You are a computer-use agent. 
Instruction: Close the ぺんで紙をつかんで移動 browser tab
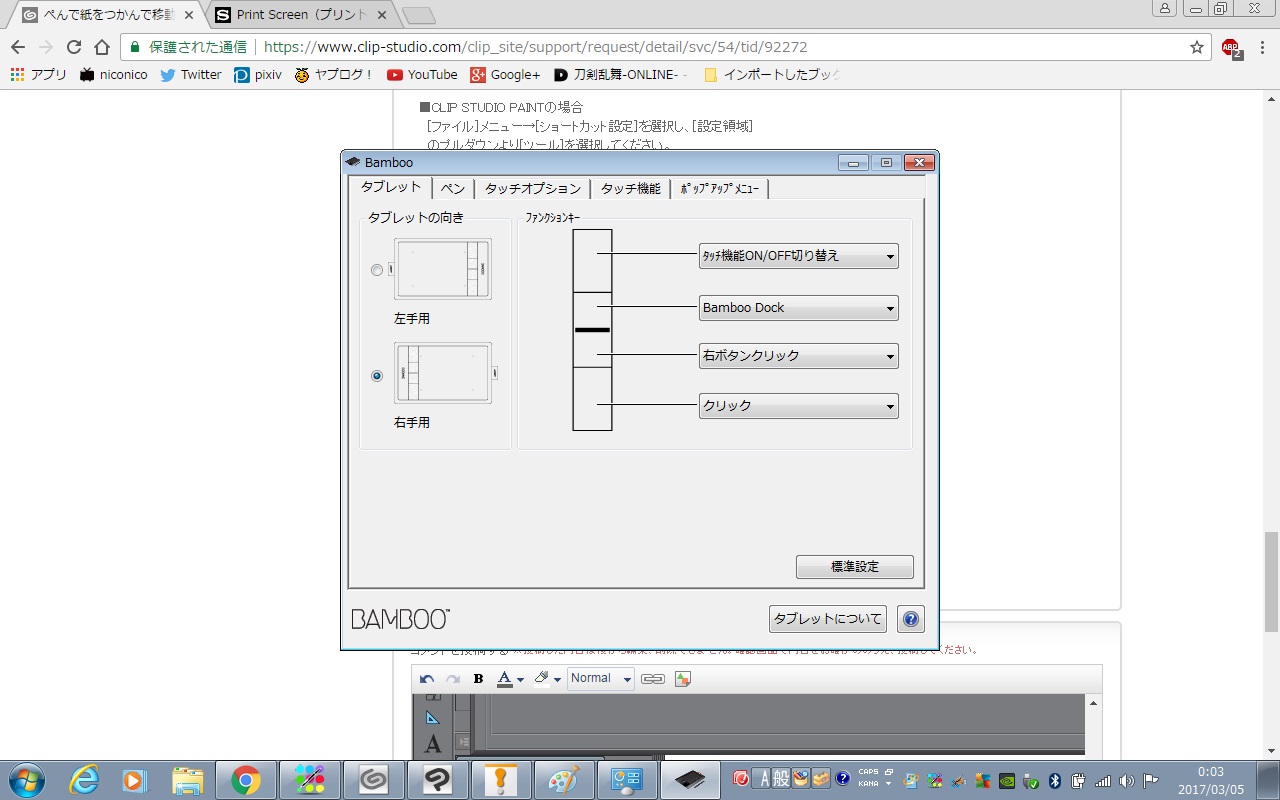tap(189, 15)
